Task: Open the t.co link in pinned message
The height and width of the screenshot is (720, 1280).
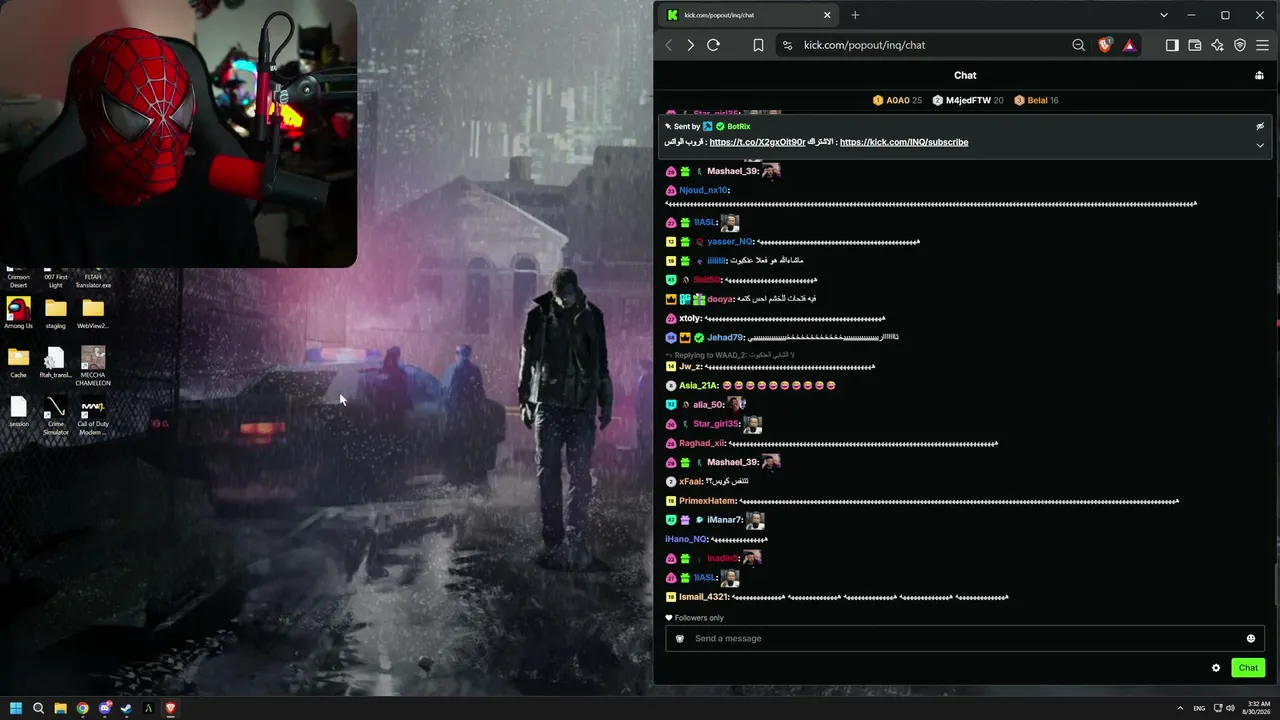Action: 757,142
